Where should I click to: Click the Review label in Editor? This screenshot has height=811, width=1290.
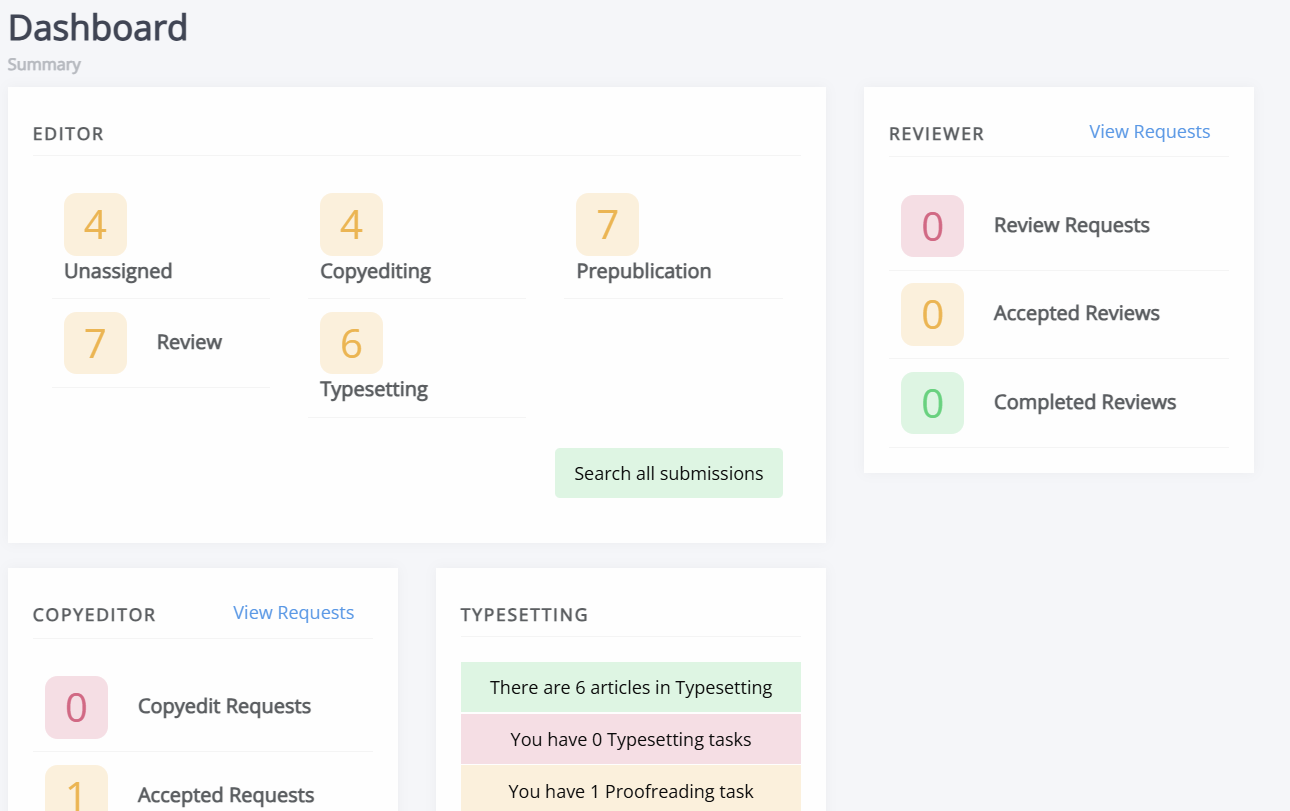pos(189,342)
